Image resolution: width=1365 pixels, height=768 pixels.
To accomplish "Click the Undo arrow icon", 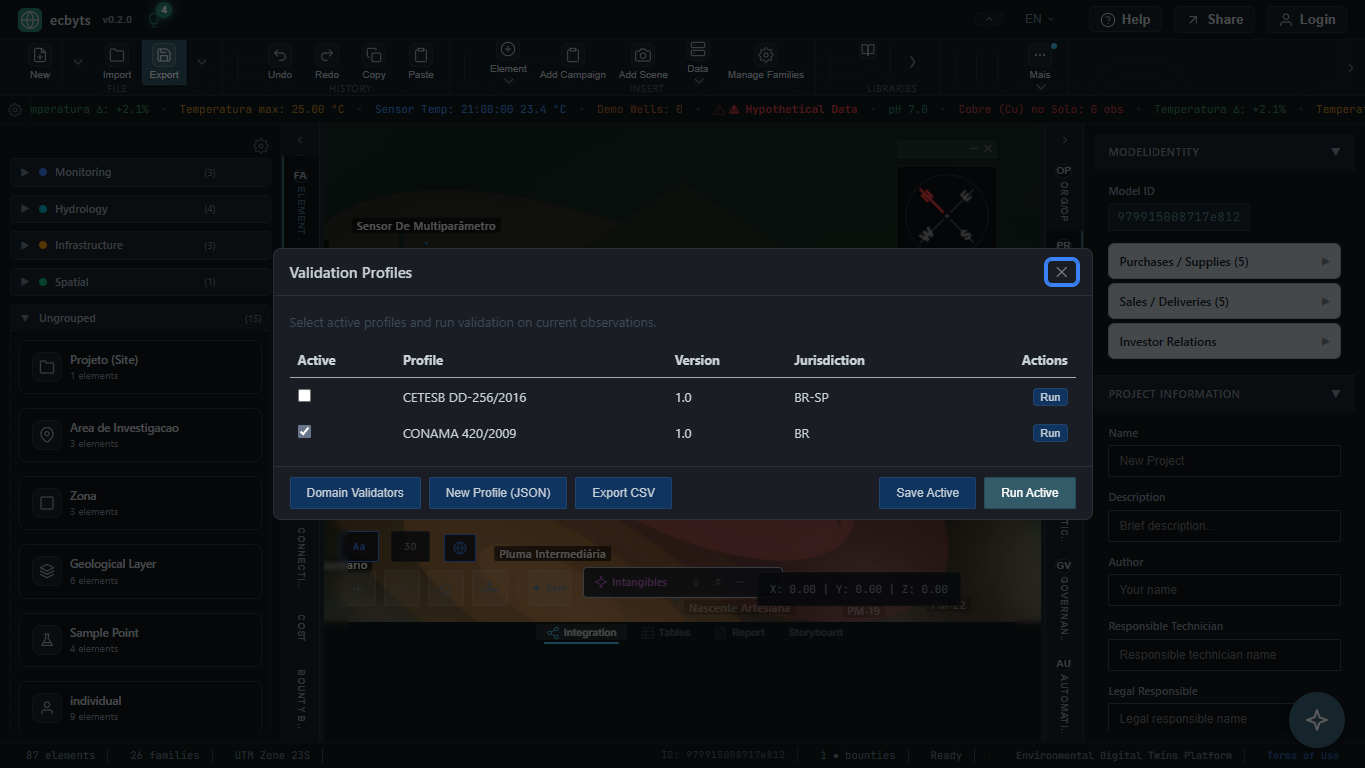I will (x=280, y=56).
